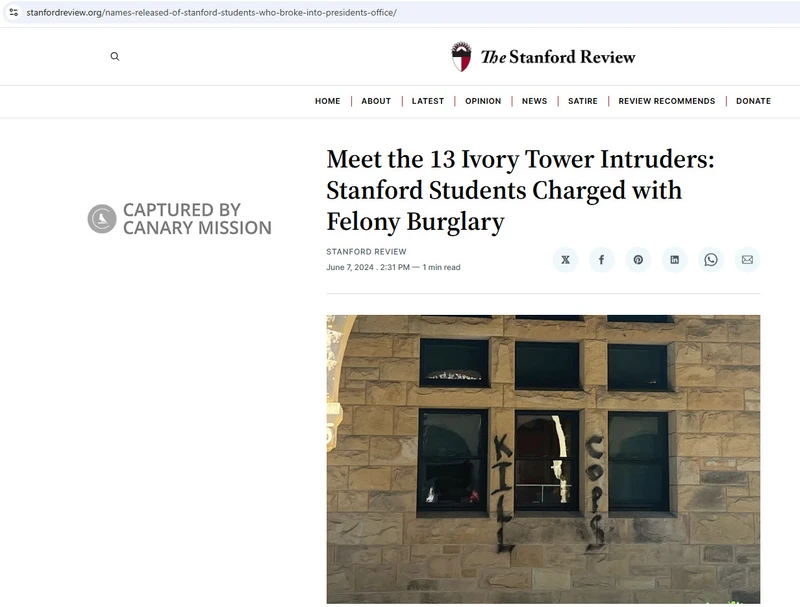
Task: Open the Home menu item
Action: coord(327,101)
